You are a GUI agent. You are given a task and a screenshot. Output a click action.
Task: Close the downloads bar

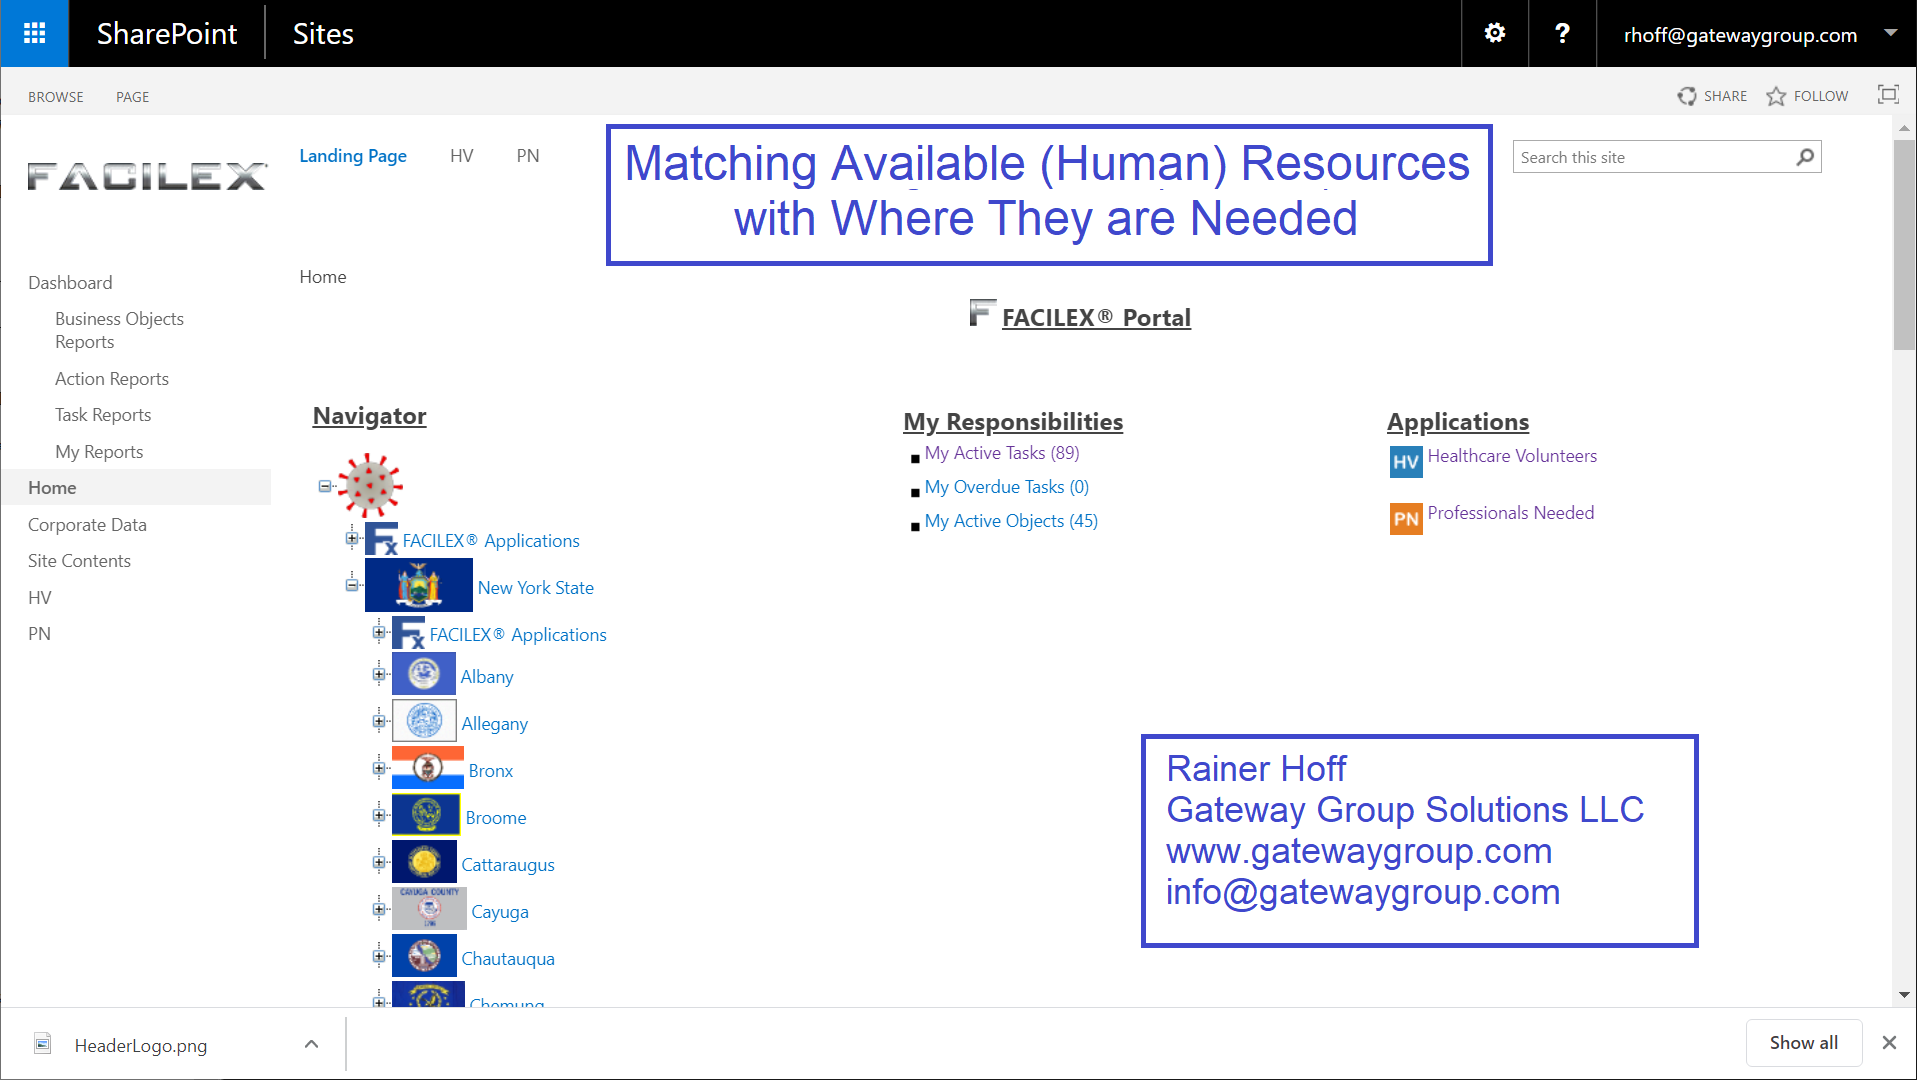tap(1889, 1043)
